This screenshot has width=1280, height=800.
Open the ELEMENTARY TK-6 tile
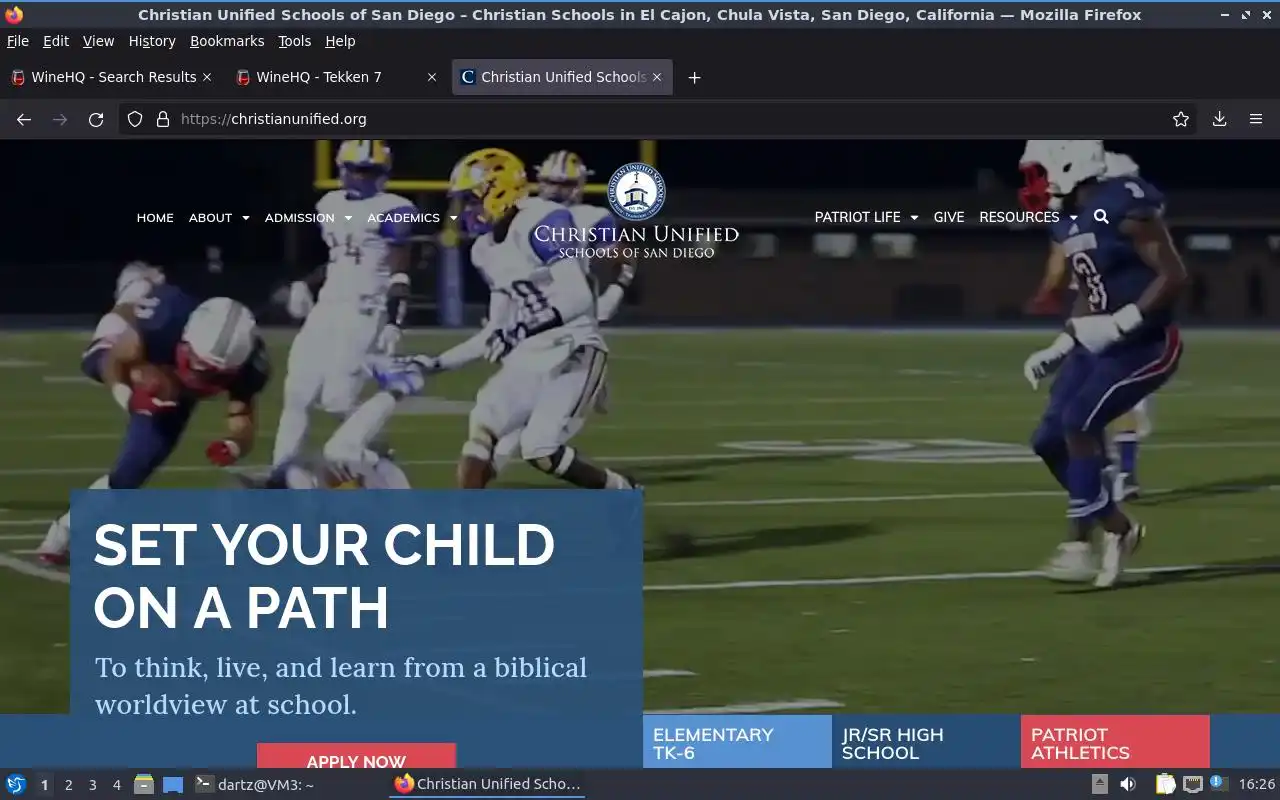[737, 742]
